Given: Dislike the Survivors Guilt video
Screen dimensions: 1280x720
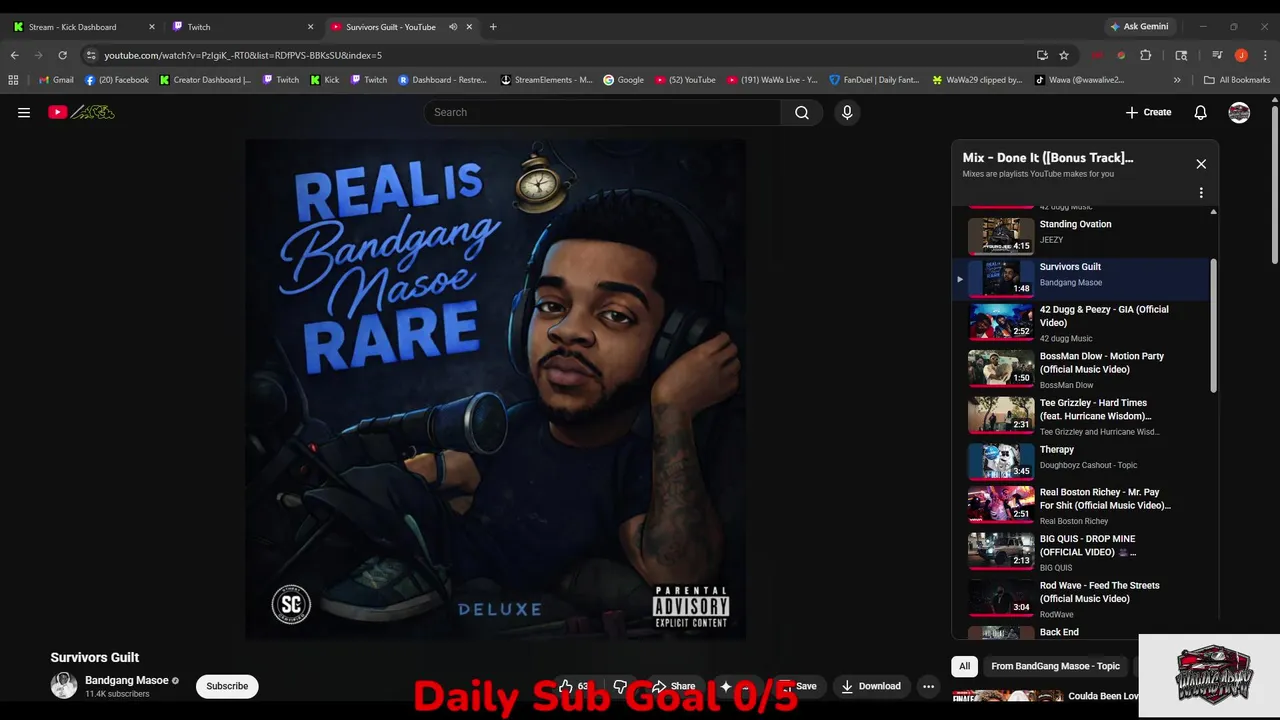Looking at the screenshot, I should point(620,686).
